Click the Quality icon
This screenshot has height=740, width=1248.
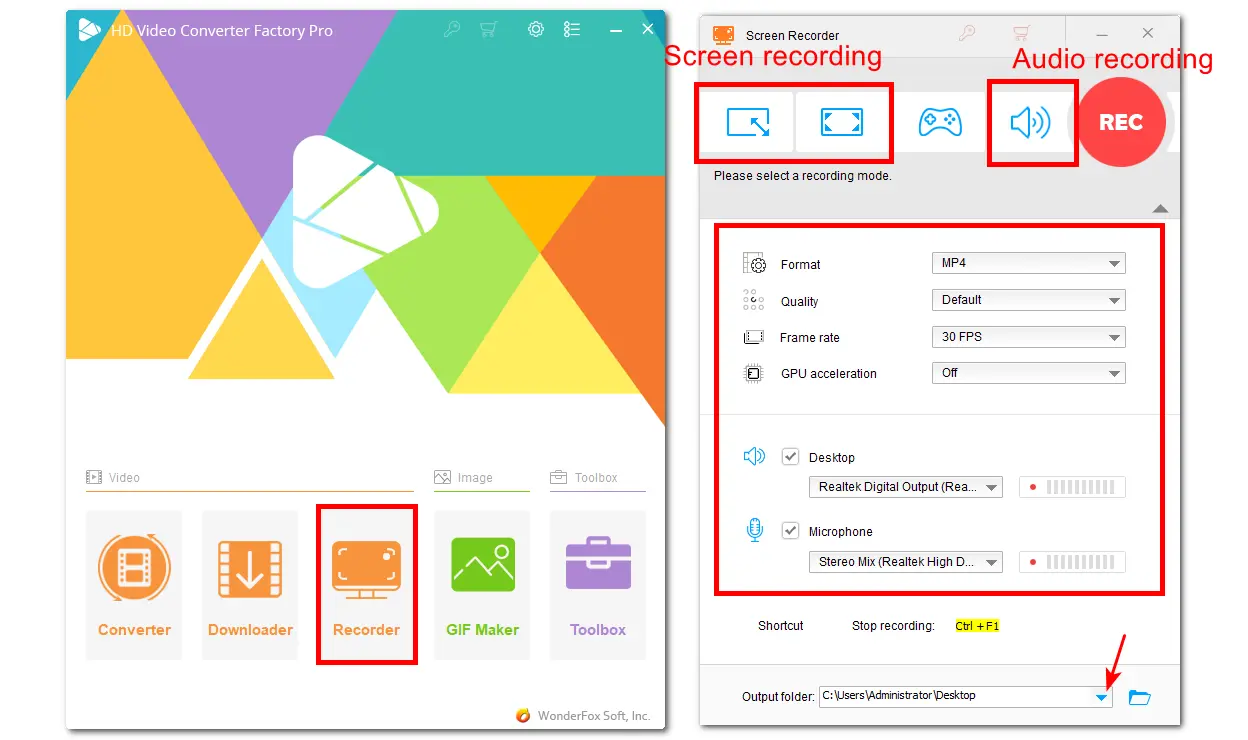(753, 300)
